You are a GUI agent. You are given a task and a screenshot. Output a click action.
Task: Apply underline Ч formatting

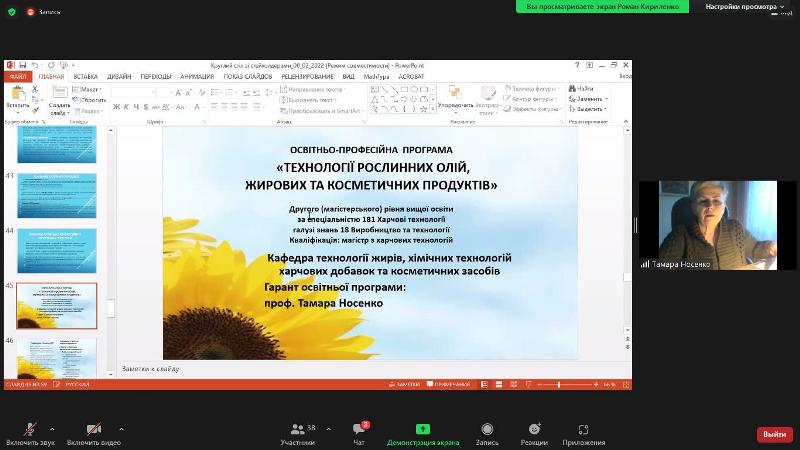pos(136,107)
